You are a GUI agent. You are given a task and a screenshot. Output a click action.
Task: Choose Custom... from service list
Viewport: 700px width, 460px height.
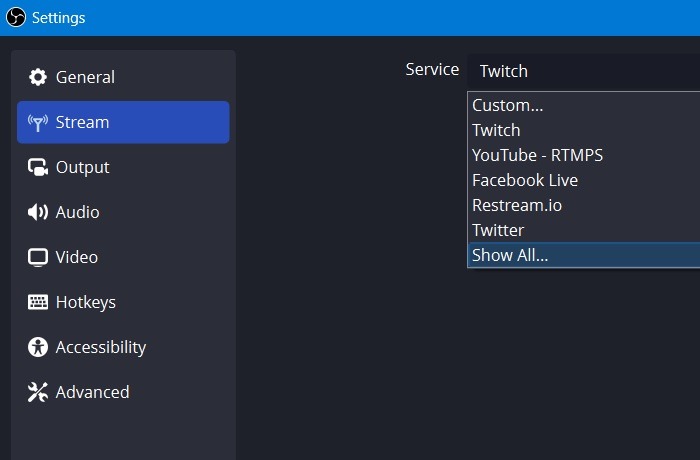[584, 105]
